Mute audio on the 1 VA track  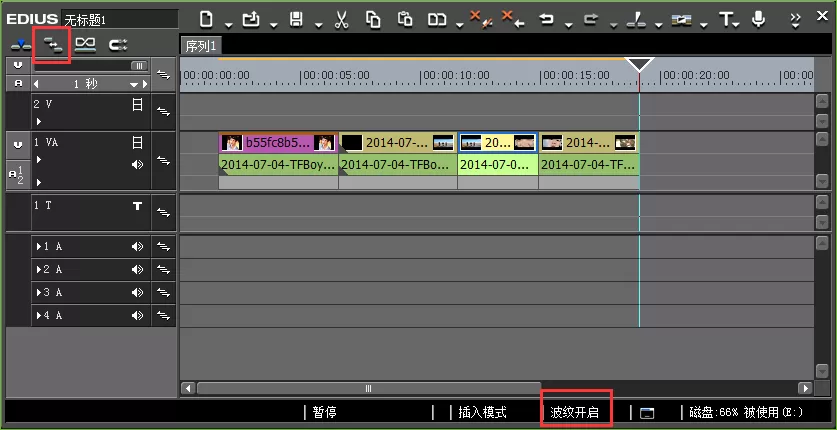tap(137, 164)
